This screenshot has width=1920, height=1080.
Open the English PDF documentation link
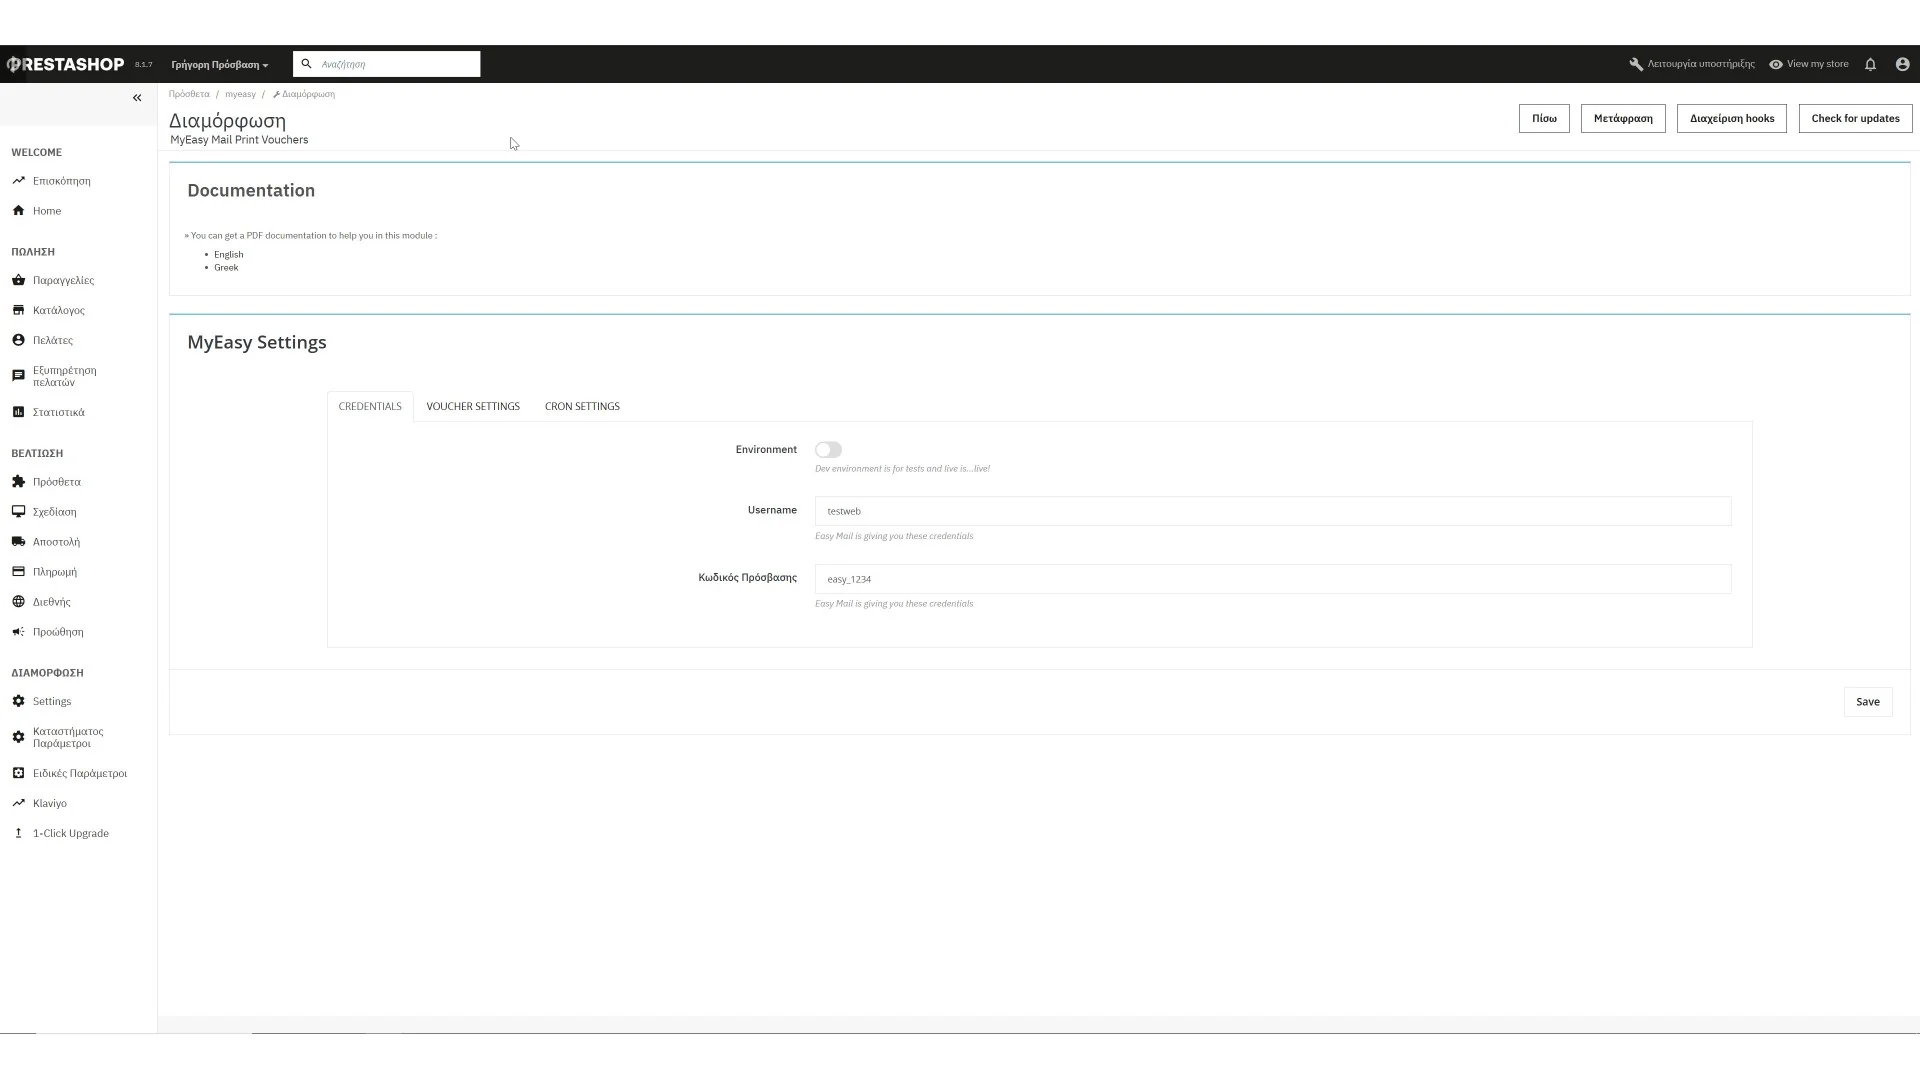coord(228,255)
